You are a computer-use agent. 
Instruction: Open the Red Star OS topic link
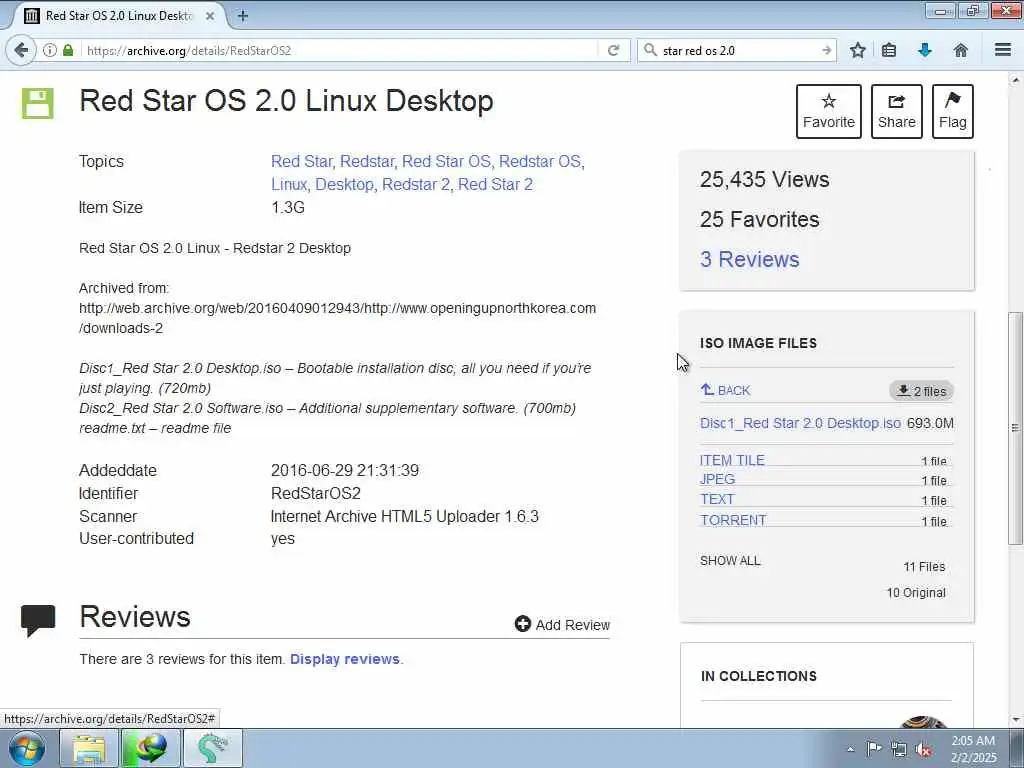tap(446, 161)
